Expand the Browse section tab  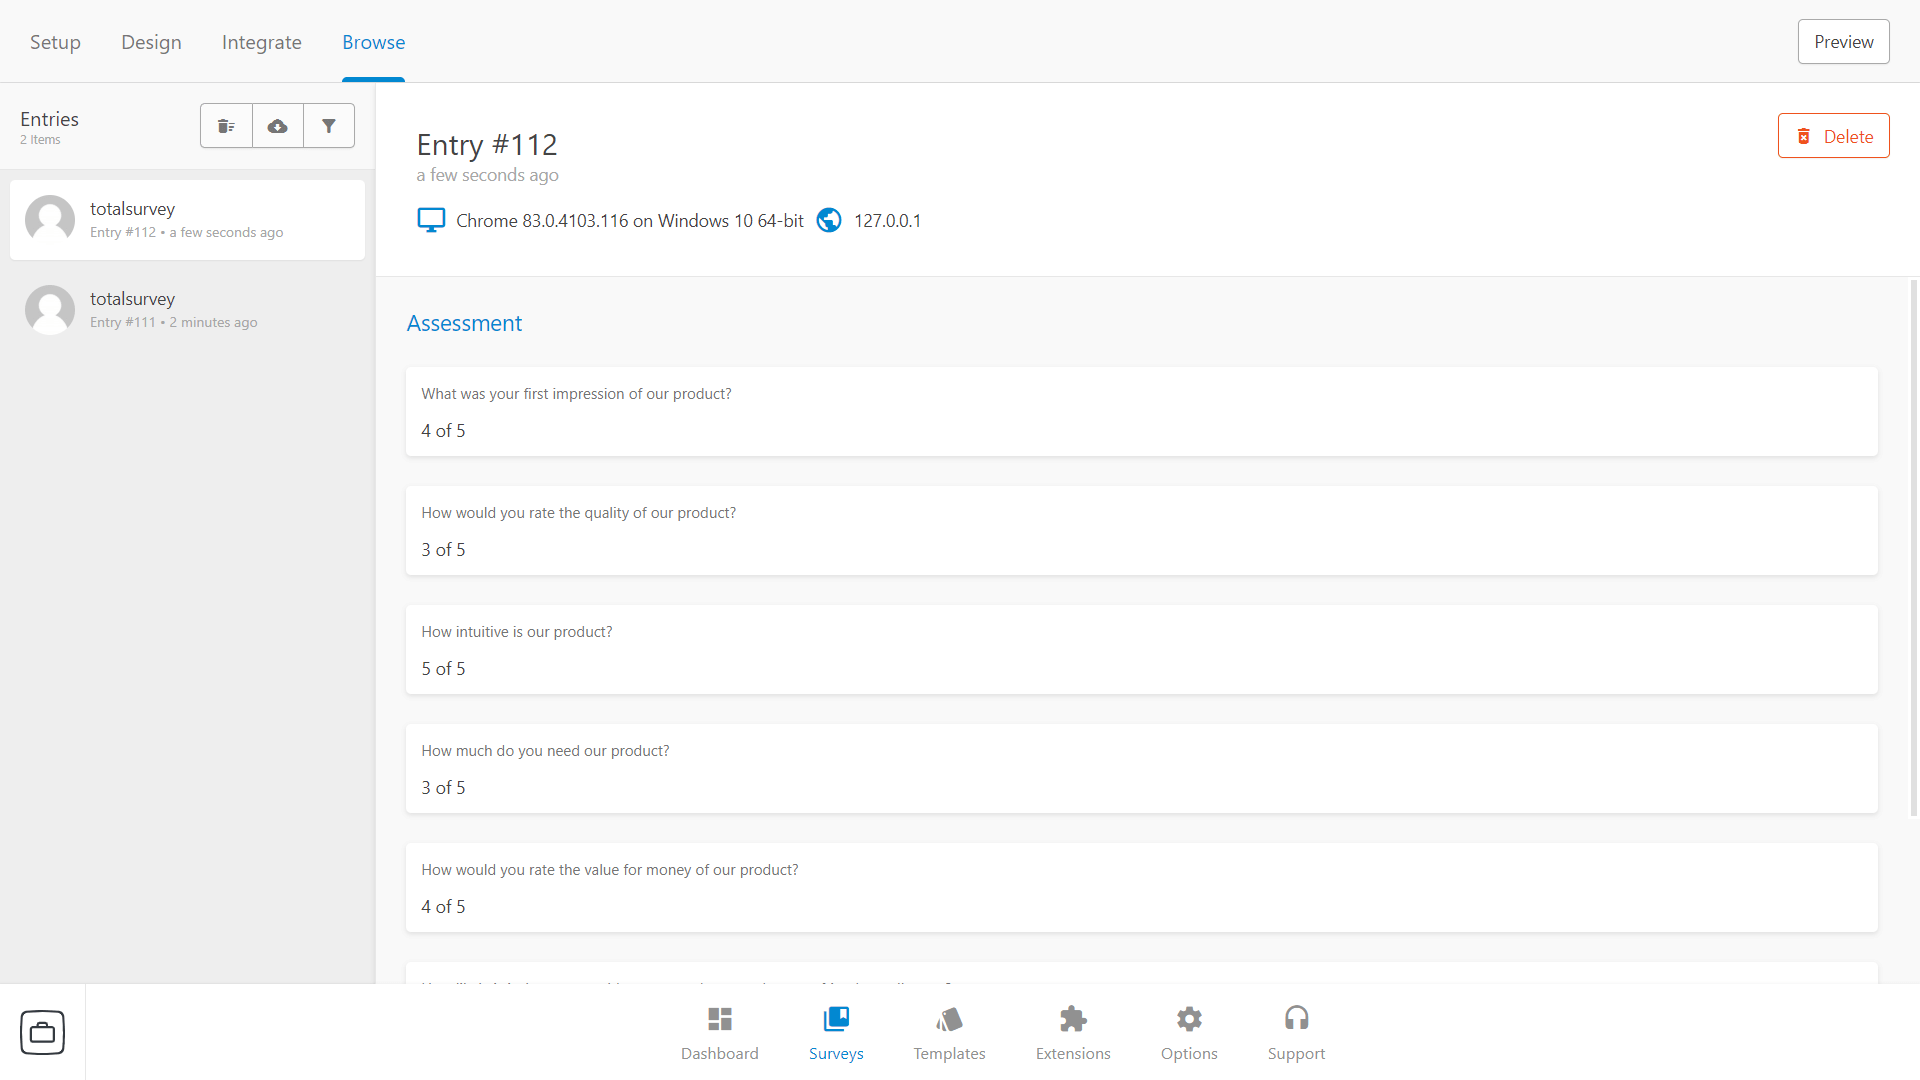[372, 41]
